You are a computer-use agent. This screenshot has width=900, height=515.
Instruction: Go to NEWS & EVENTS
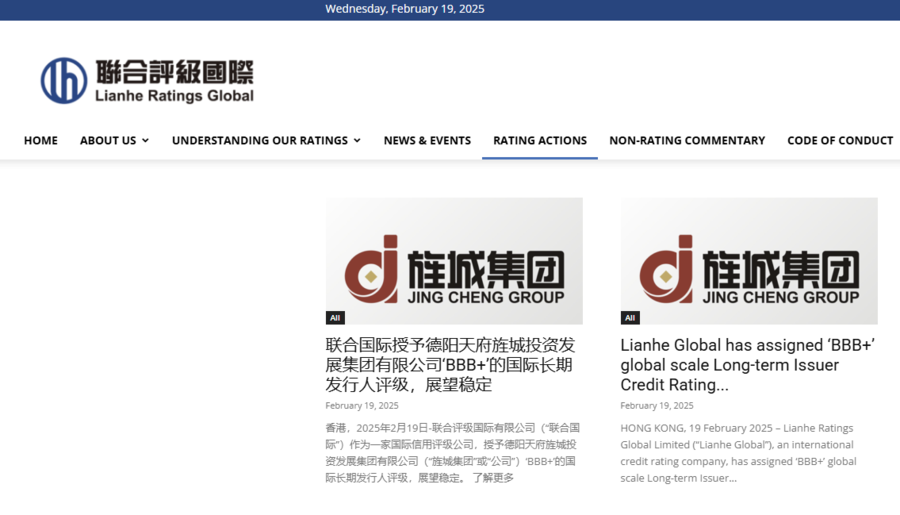click(x=427, y=141)
